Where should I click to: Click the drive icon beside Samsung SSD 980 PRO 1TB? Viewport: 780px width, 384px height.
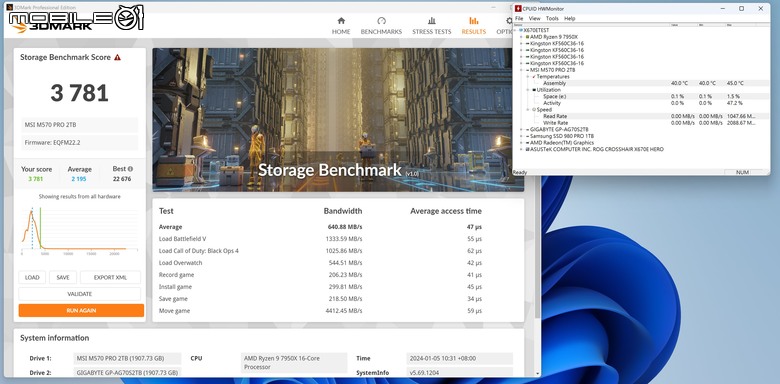tap(527, 136)
